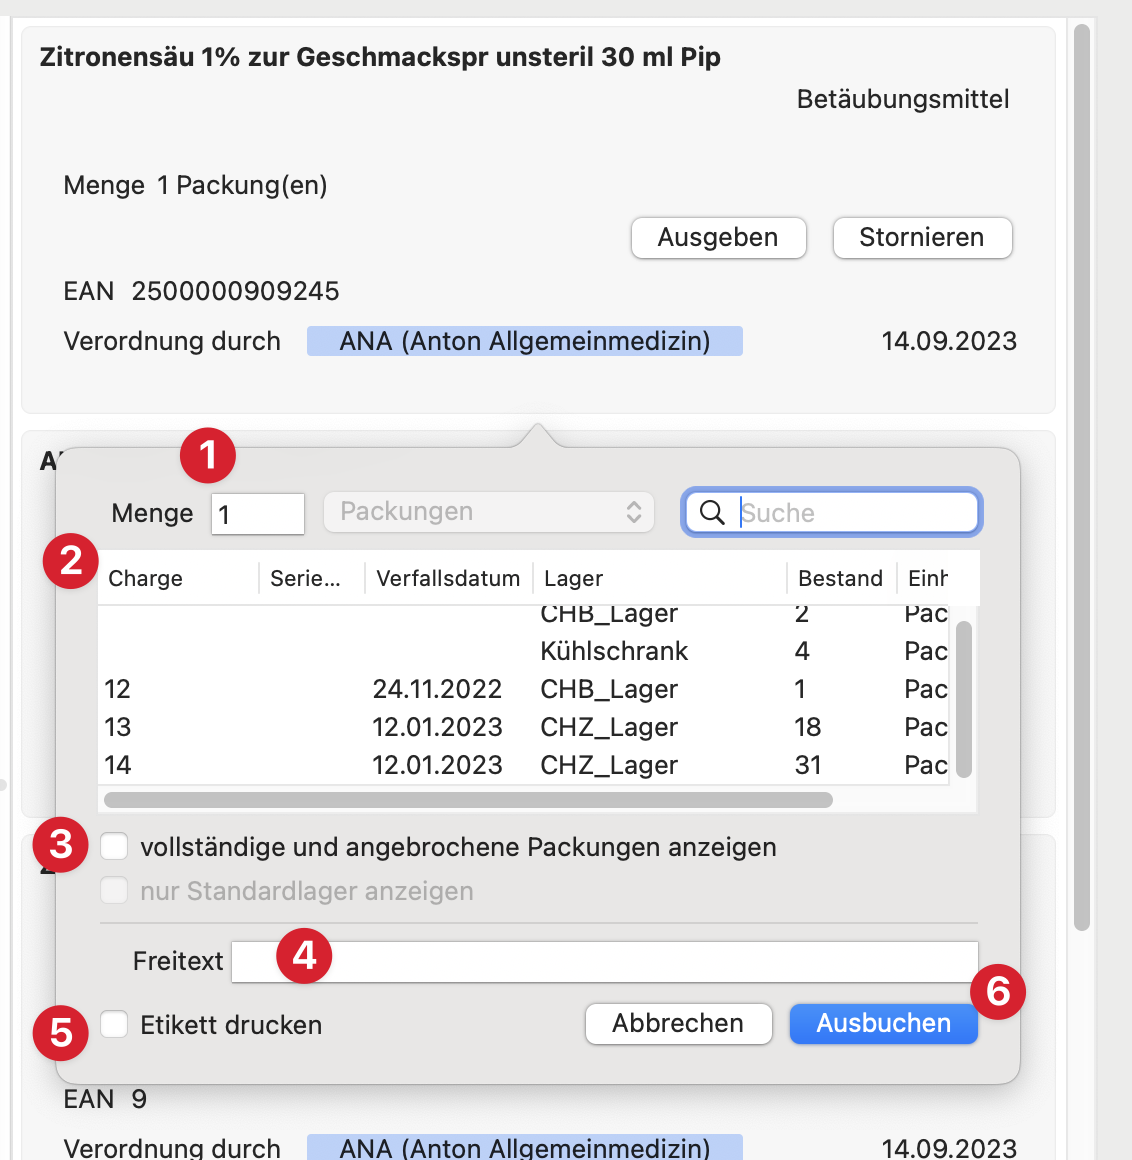Screen dimensions: 1132x1160
Task: Enable the Etikett drucken option
Action: [114, 1024]
